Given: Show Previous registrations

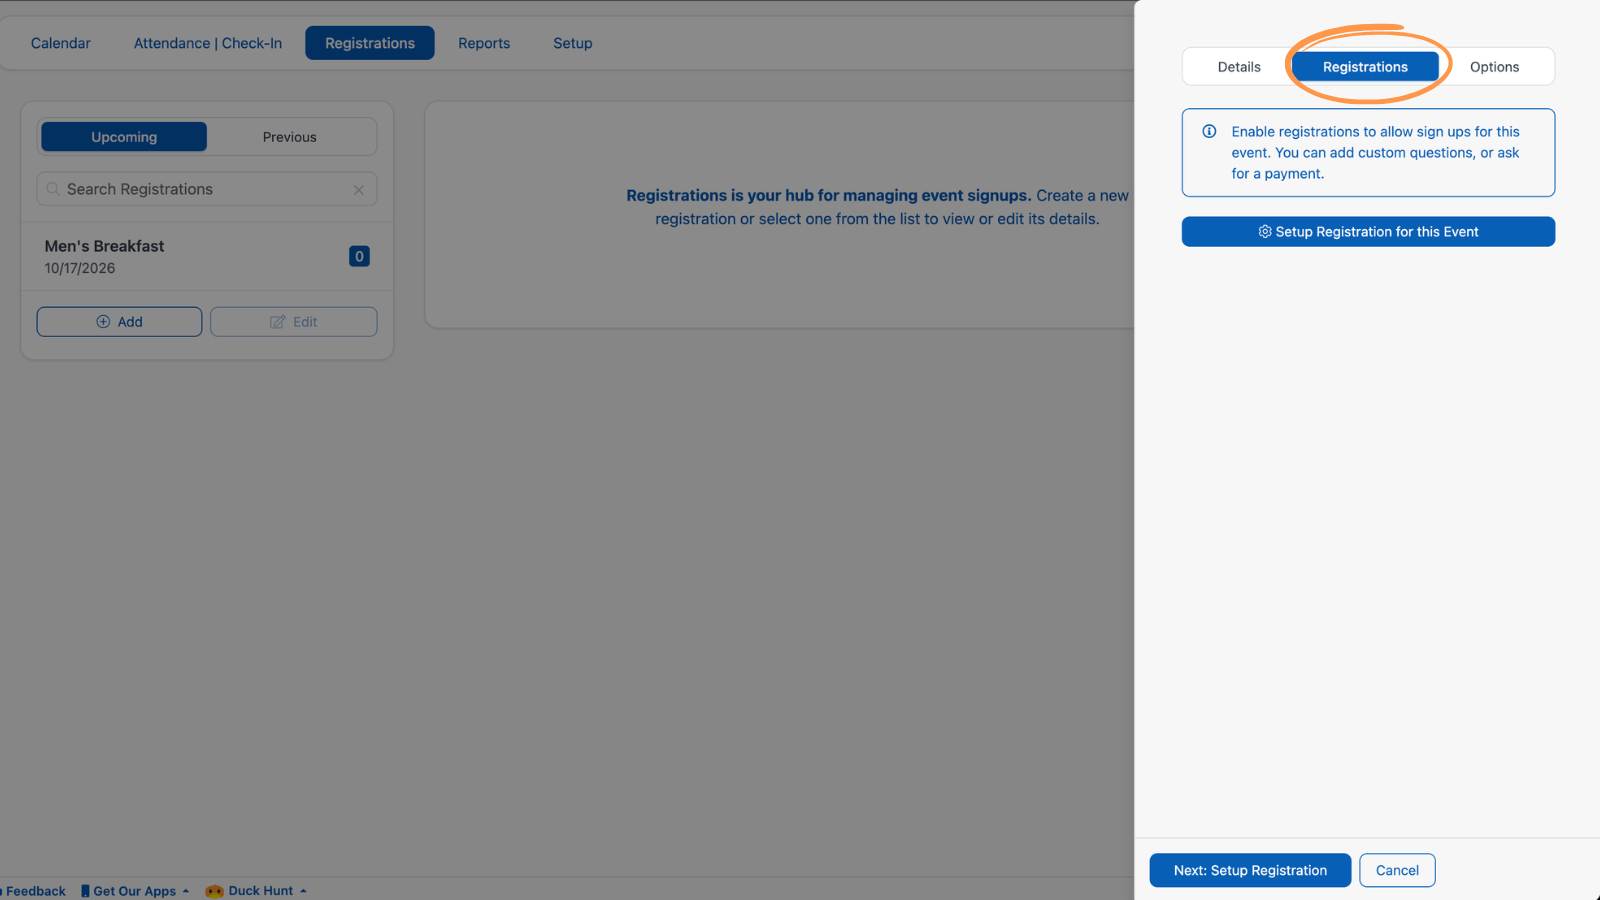Looking at the screenshot, I should 290,137.
